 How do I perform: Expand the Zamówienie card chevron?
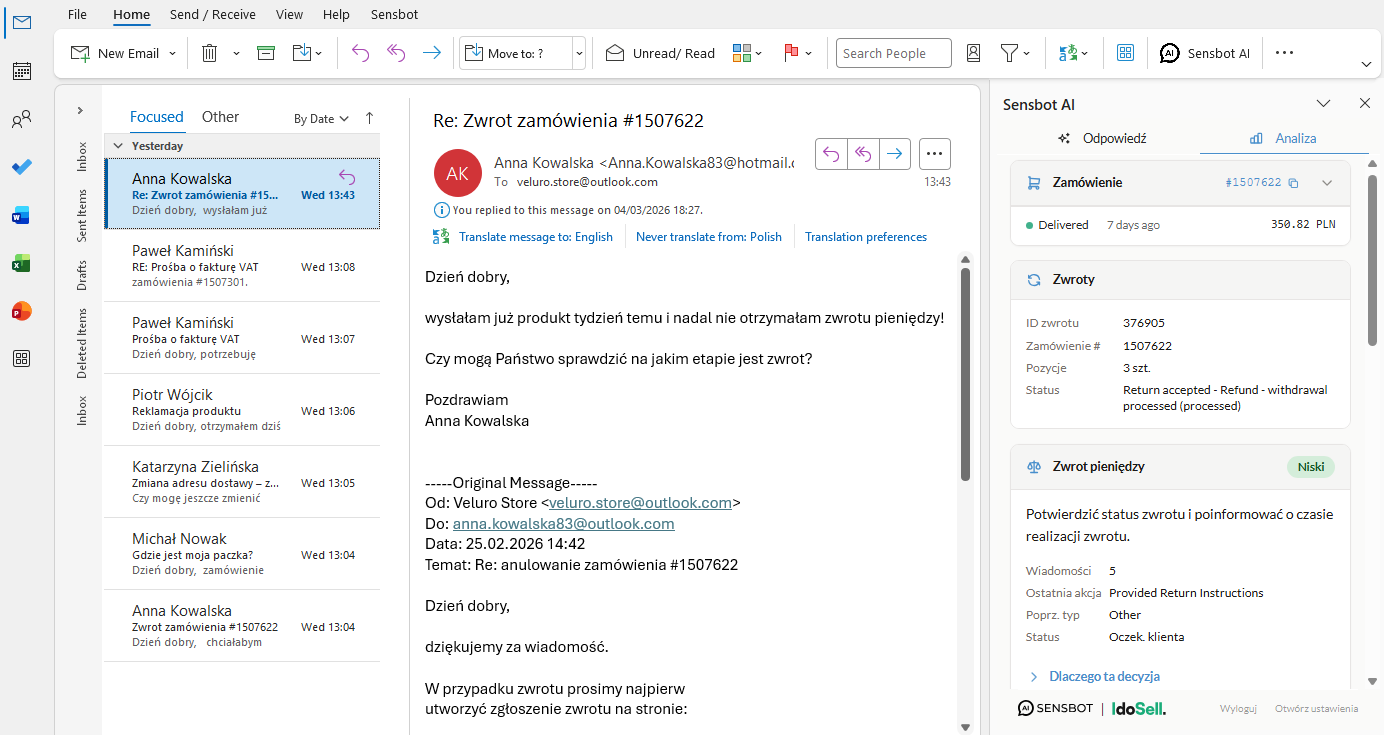1327,183
